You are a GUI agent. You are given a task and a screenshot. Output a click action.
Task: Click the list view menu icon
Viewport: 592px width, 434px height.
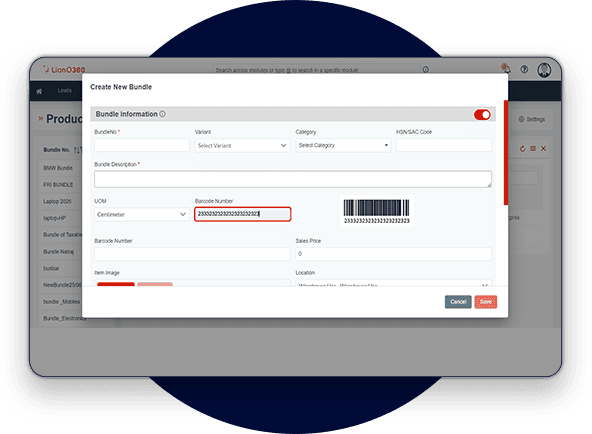pos(533,149)
